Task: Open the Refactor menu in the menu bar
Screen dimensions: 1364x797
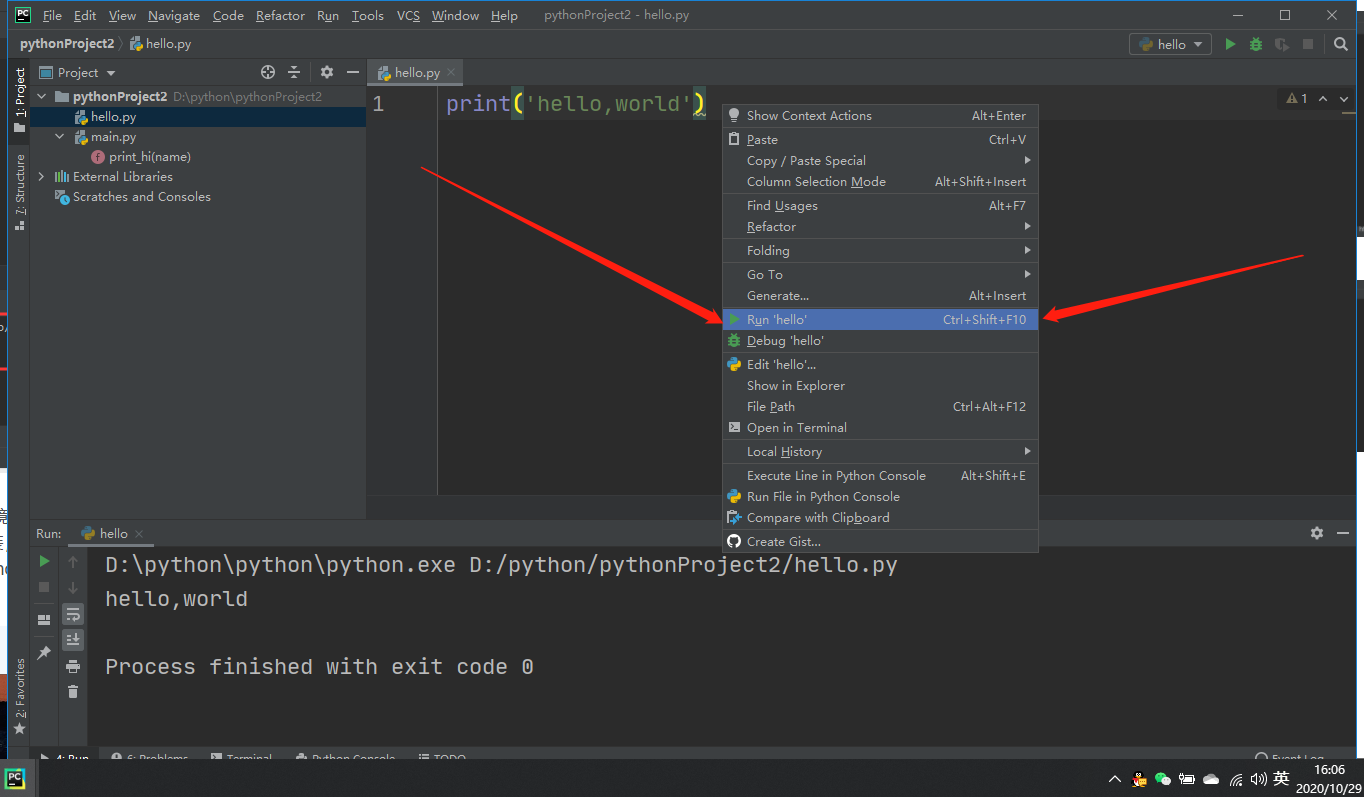Action: [x=280, y=16]
